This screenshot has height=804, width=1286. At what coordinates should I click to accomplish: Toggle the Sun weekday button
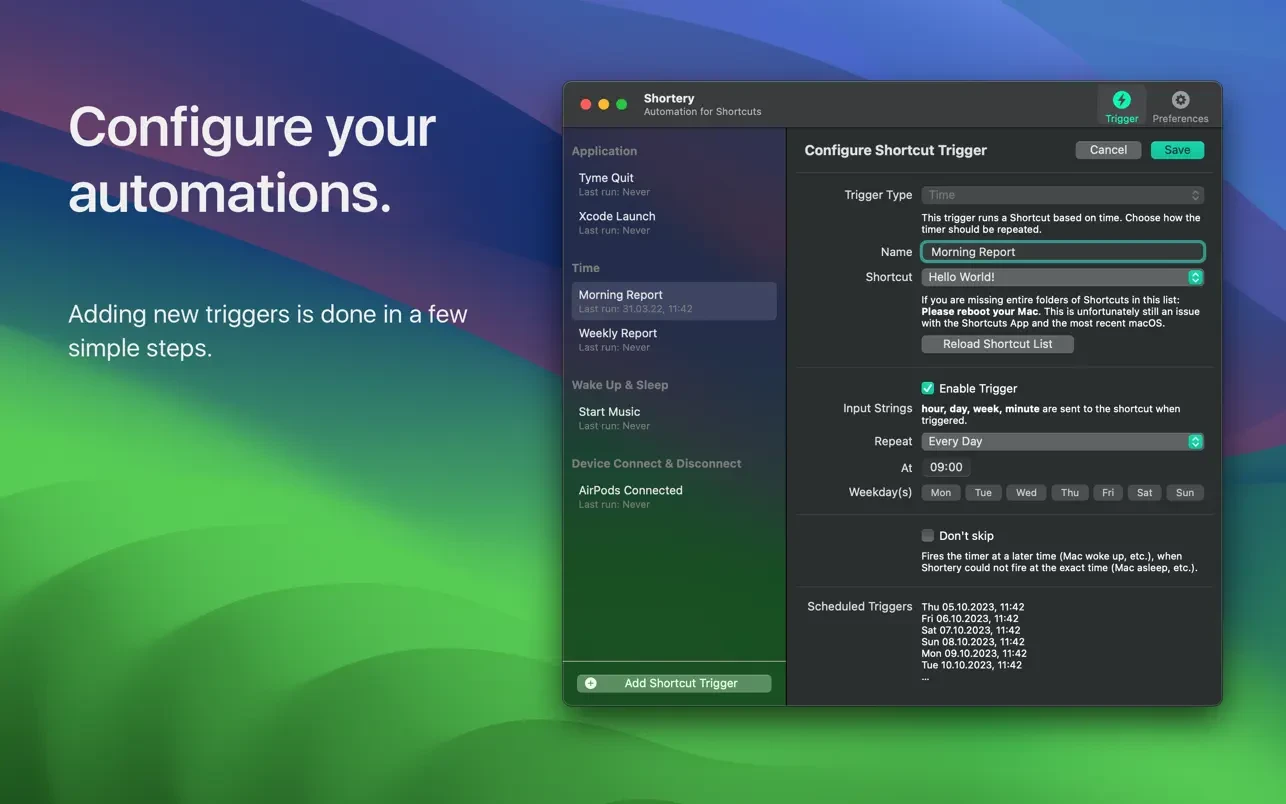[x=1184, y=492]
